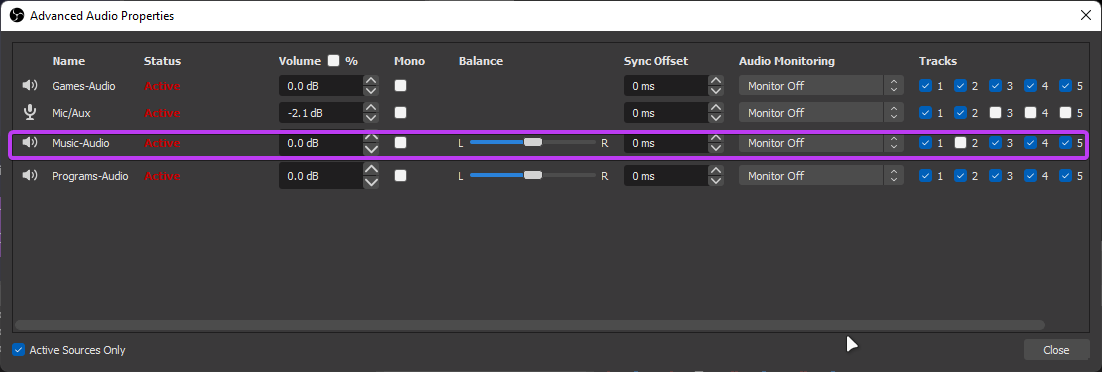
Task: Decrease Games-Audio volume with down arrow
Action: pyautogui.click(x=371, y=91)
